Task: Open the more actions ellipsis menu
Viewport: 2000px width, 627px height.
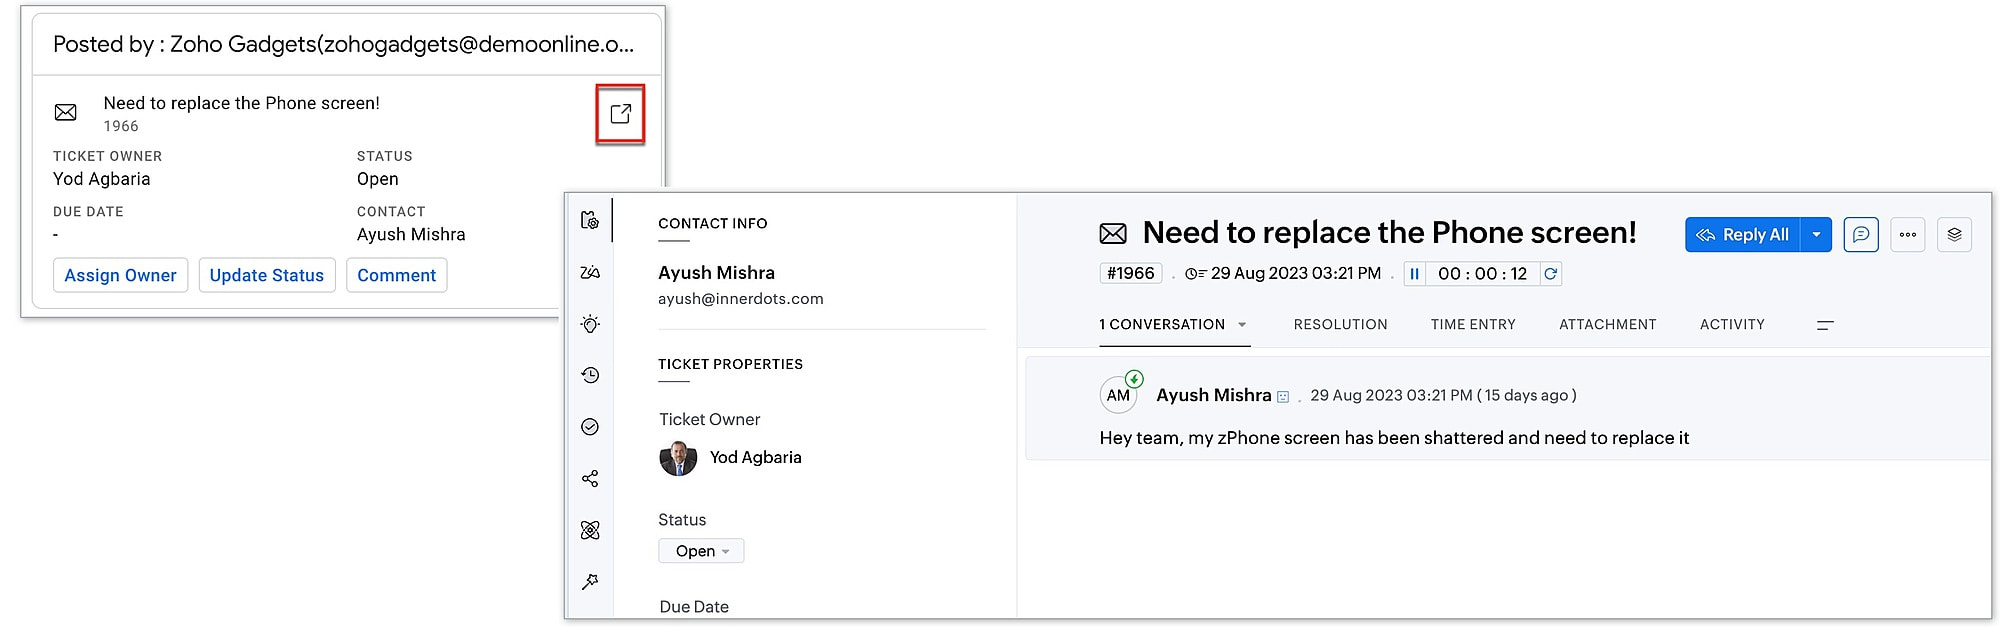Action: click(1907, 235)
